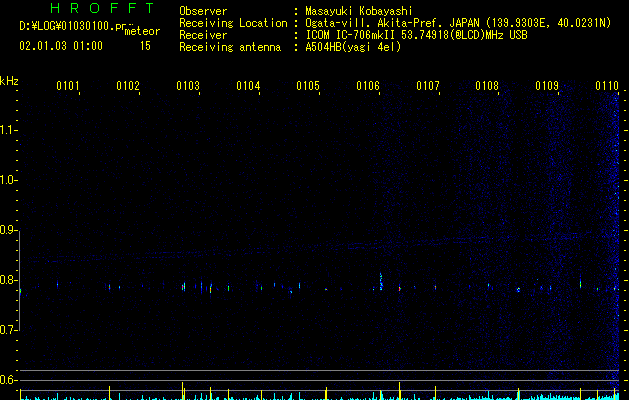
Task: Click the Receiving Location label
Action: coord(233,23)
